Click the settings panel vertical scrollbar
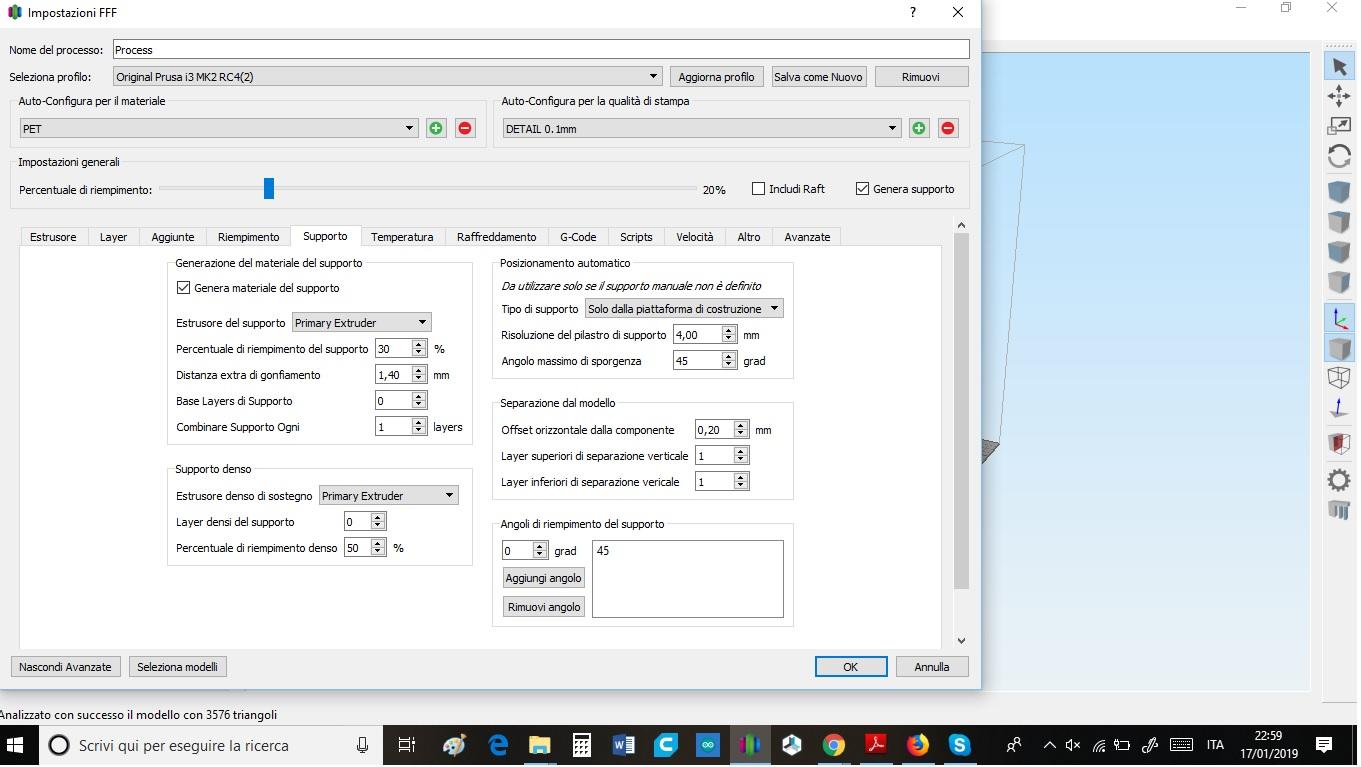The width and height of the screenshot is (1361, 767). [x=961, y=411]
